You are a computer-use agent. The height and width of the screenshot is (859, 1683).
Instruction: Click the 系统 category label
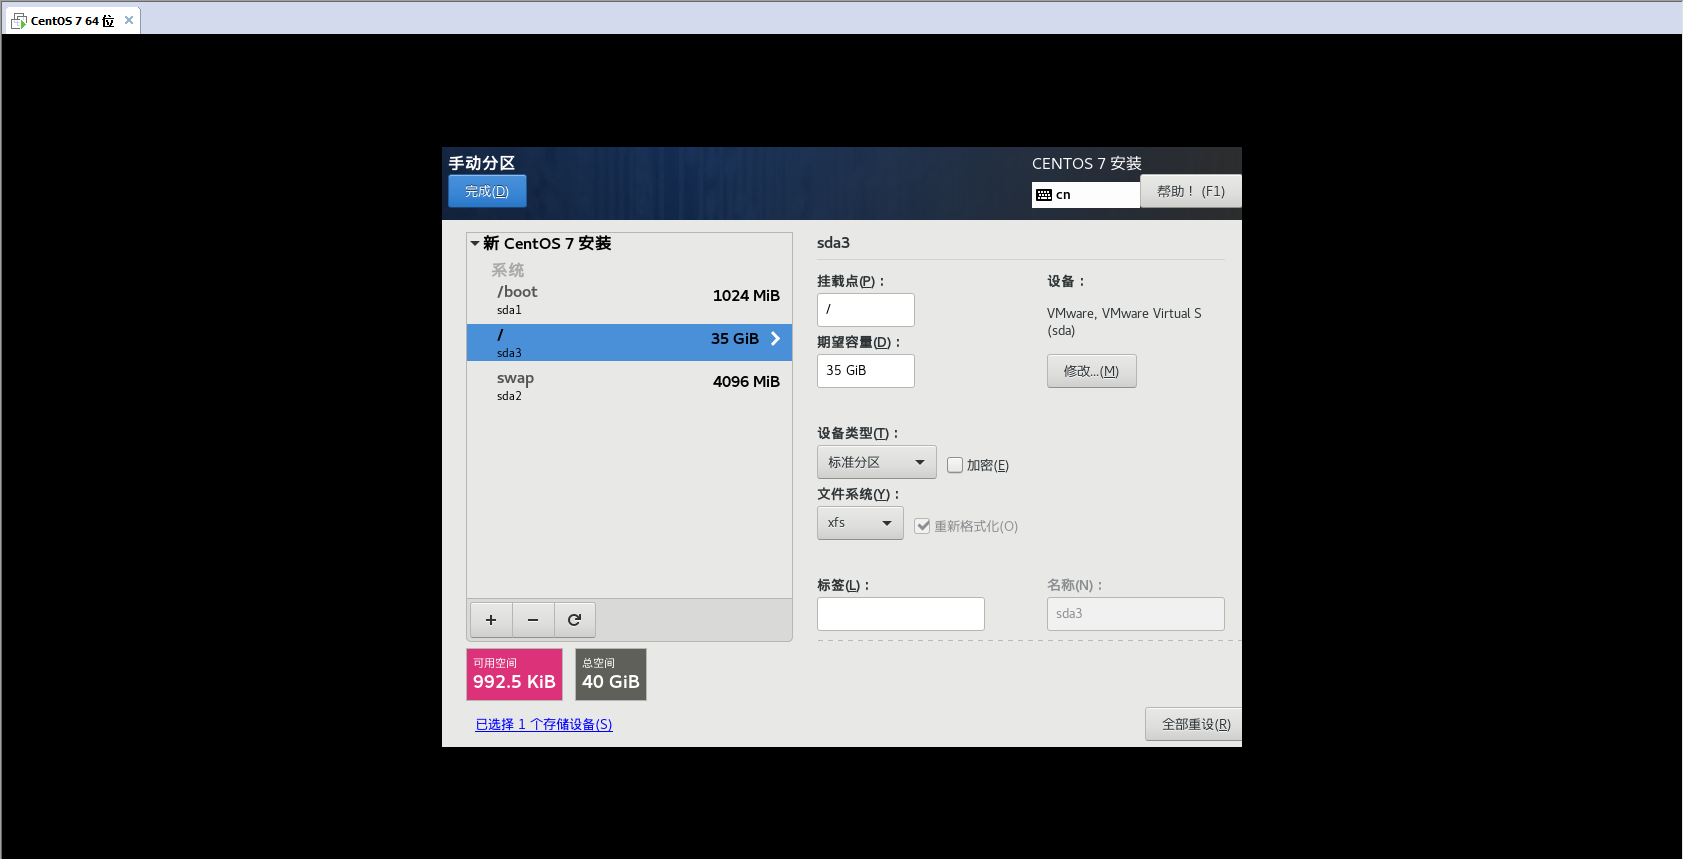tap(507, 270)
